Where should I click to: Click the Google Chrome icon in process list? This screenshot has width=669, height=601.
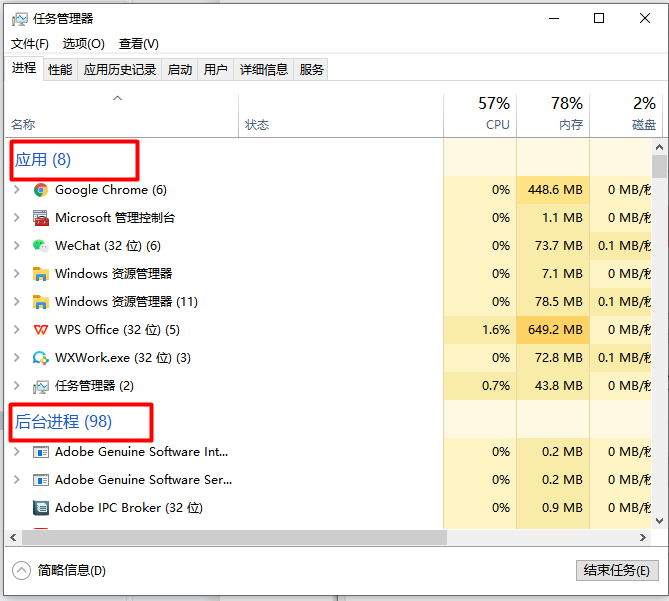pyautogui.click(x=41, y=190)
